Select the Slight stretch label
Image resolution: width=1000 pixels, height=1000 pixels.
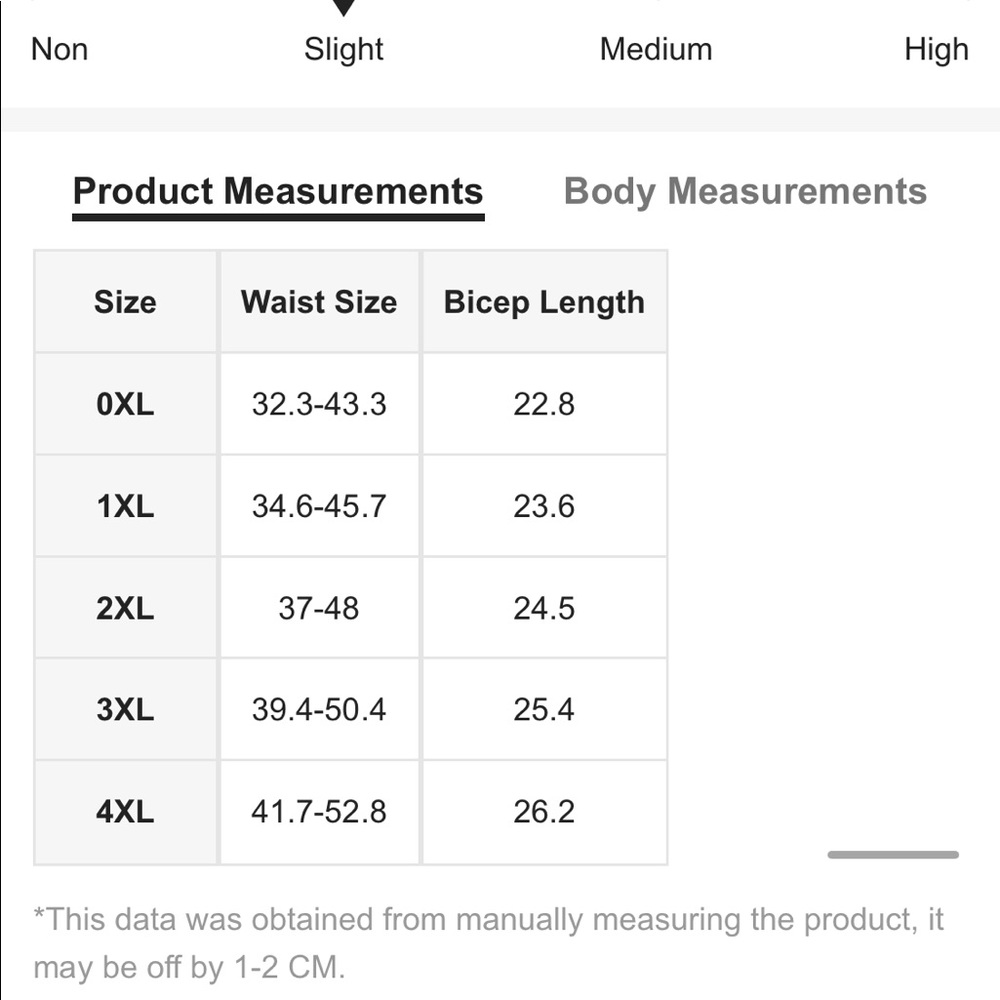[x=344, y=49]
